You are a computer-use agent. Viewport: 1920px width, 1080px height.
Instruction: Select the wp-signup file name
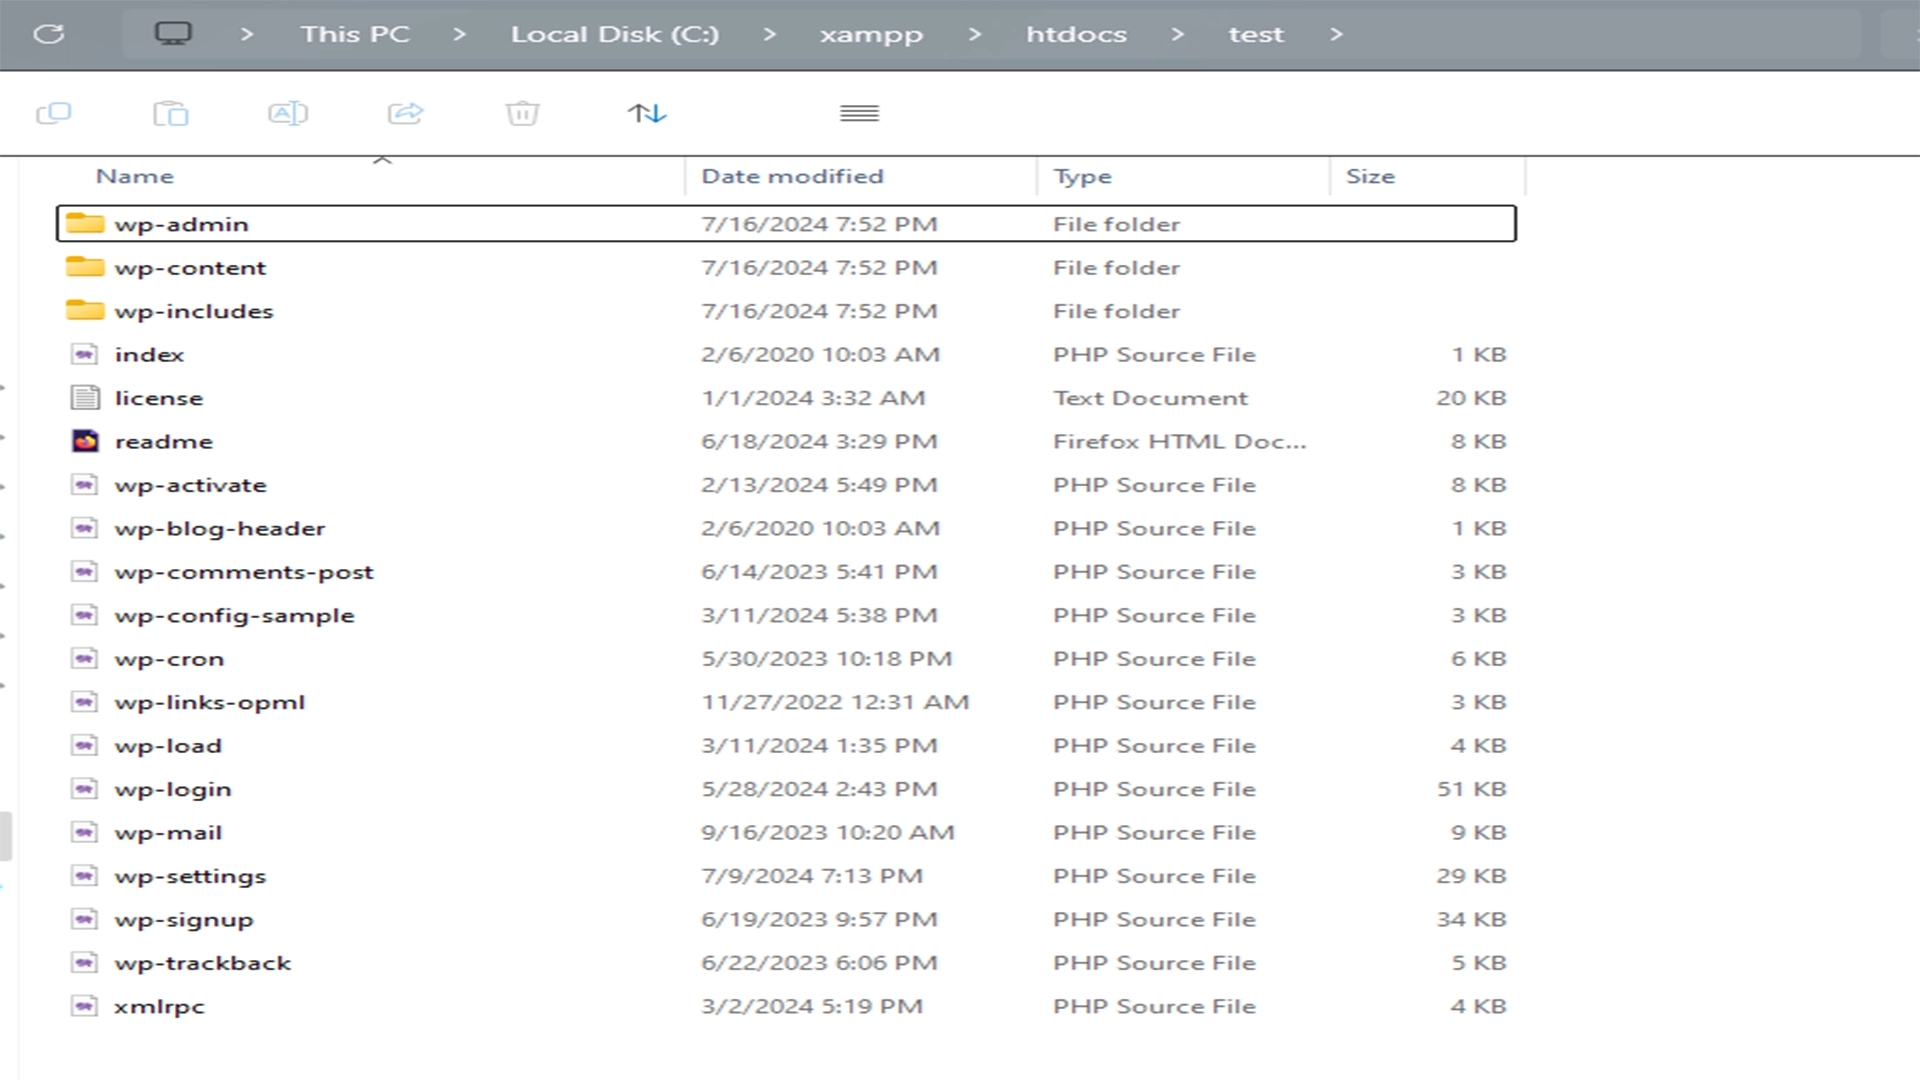pyautogui.click(x=184, y=920)
